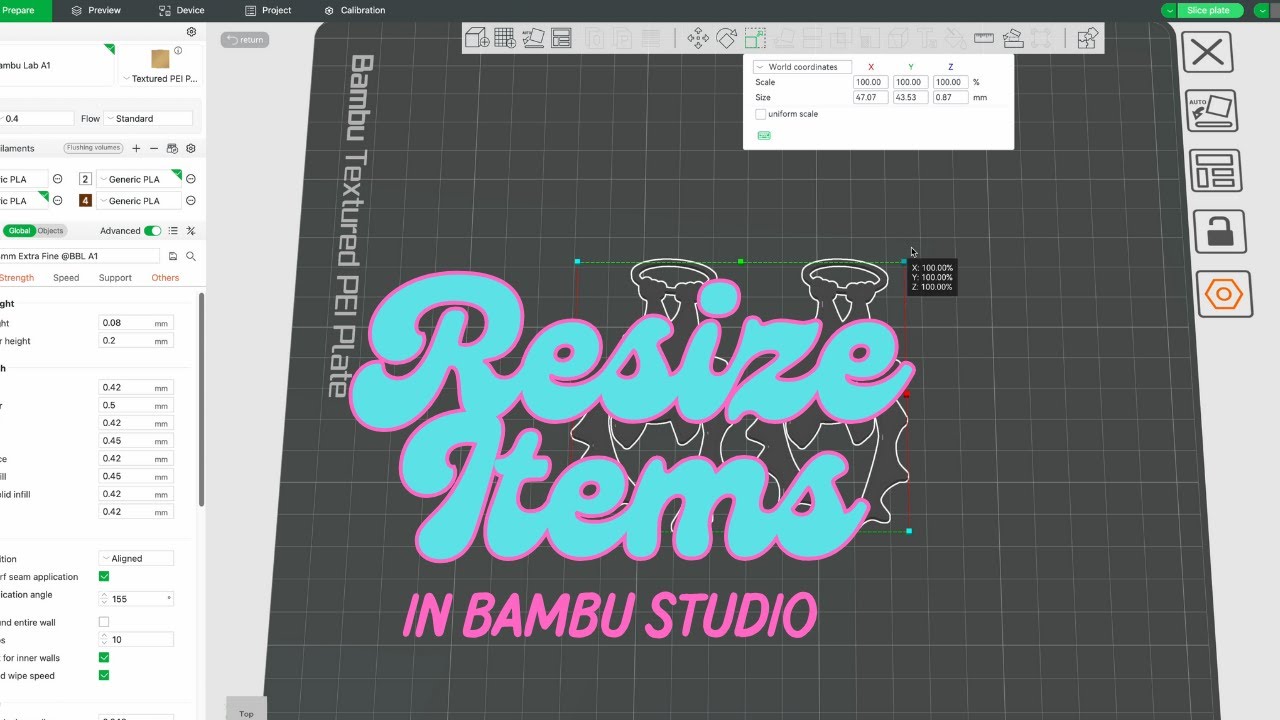Toggle the Advanced mode switch
The image size is (1280, 720).
click(x=152, y=231)
